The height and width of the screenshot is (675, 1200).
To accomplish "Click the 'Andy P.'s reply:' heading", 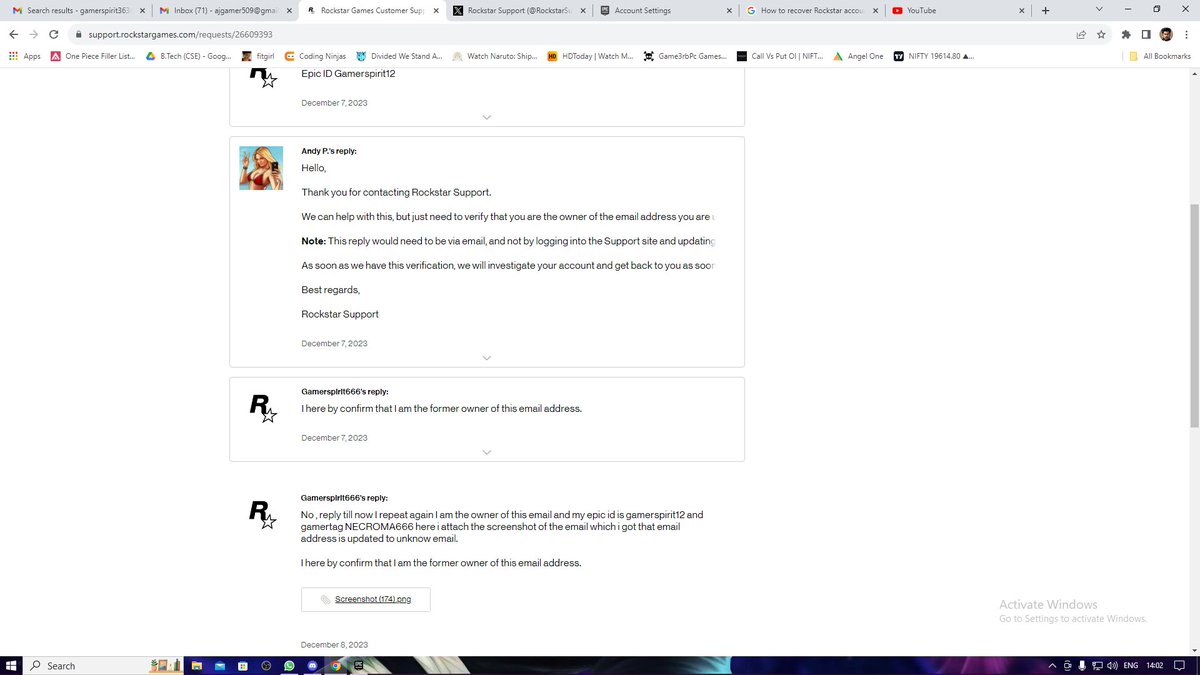I will 329,151.
